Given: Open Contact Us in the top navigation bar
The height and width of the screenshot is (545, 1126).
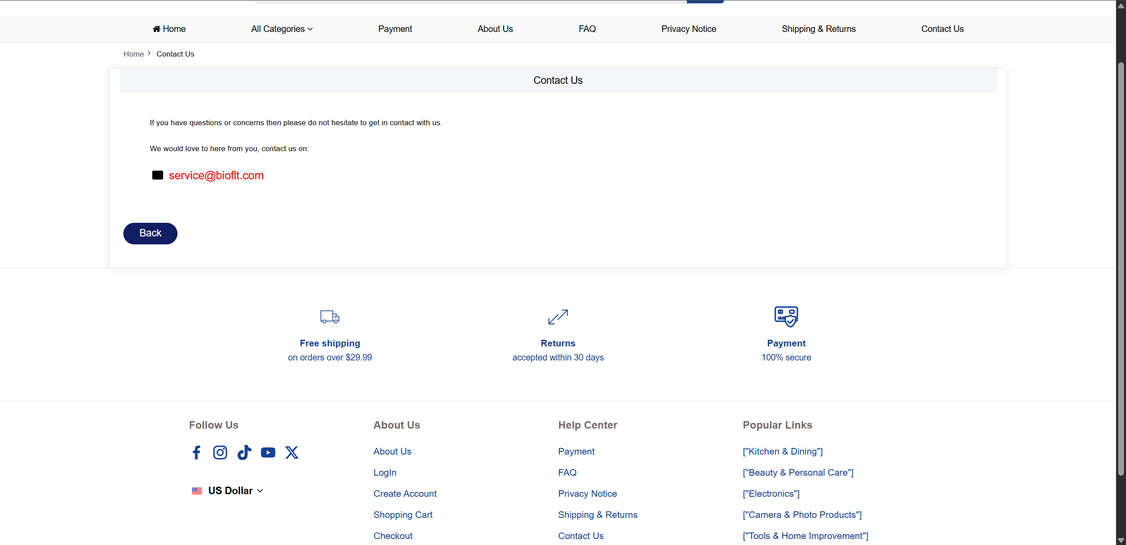Looking at the screenshot, I should [942, 29].
